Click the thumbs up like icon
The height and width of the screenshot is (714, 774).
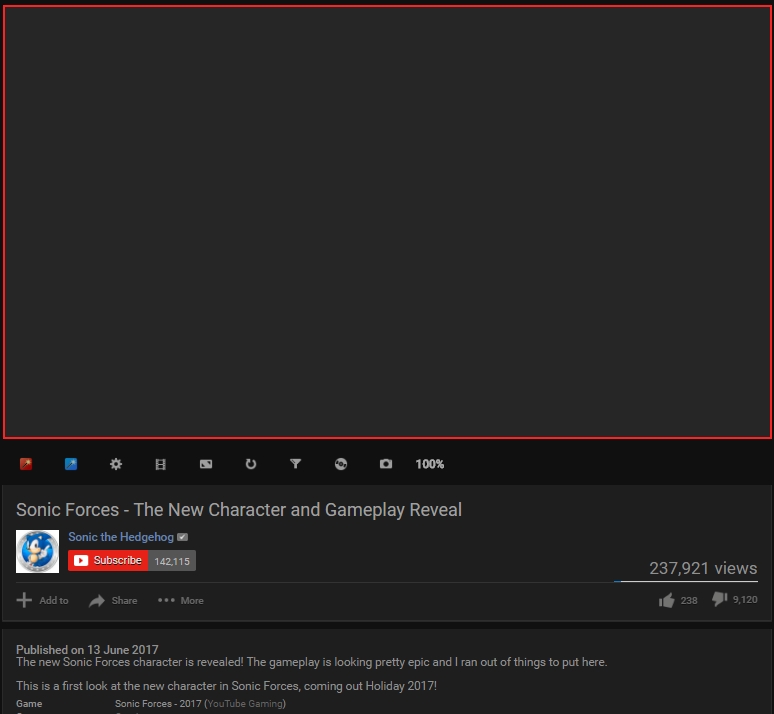pos(666,600)
